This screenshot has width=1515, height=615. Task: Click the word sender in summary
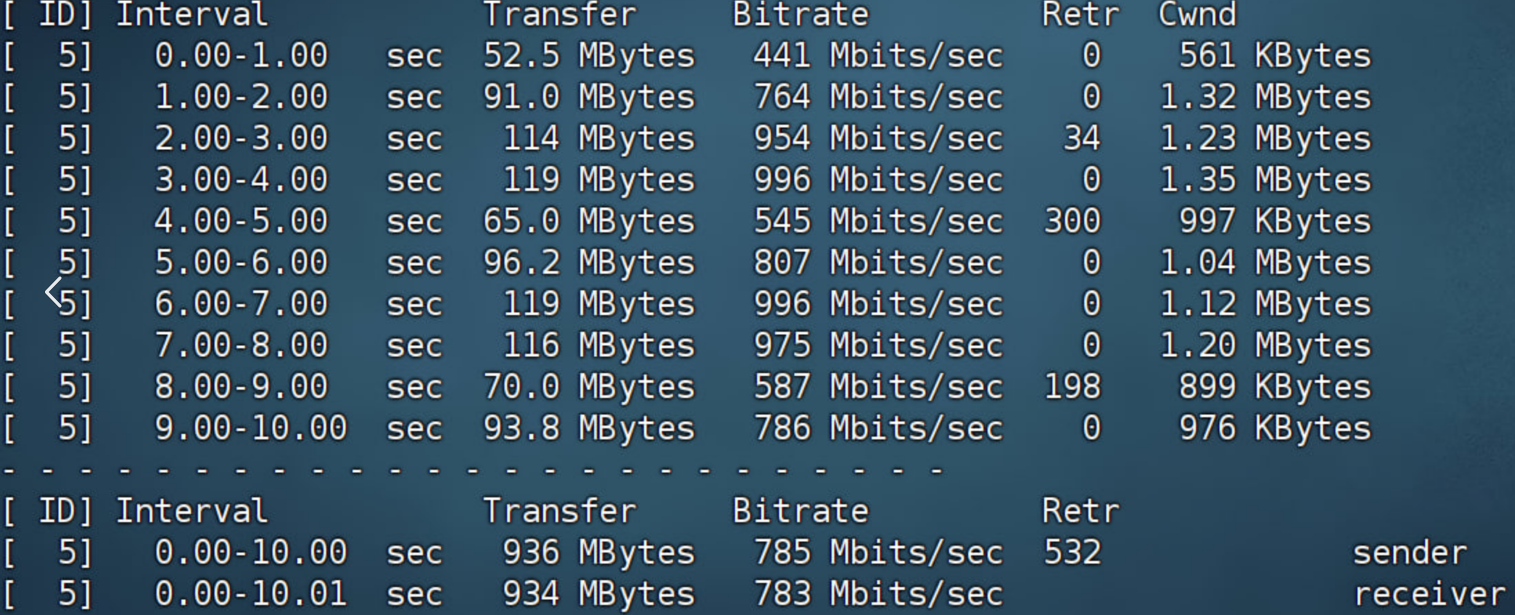pyautogui.click(x=1409, y=552)
